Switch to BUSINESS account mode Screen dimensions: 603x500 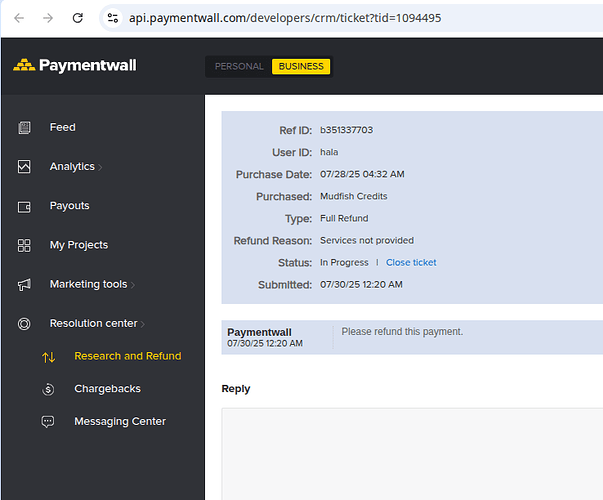[x=301, y=67]
